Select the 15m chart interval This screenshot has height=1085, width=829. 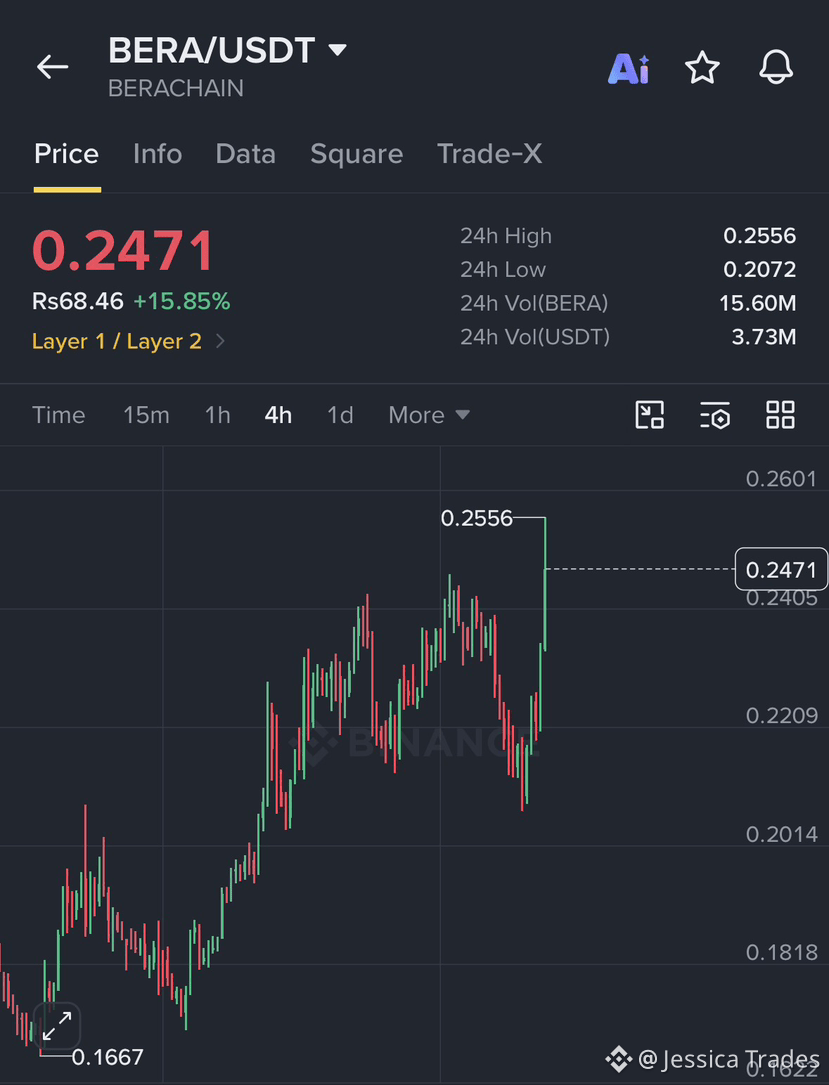pyautogui.click(x=146, y=415)
